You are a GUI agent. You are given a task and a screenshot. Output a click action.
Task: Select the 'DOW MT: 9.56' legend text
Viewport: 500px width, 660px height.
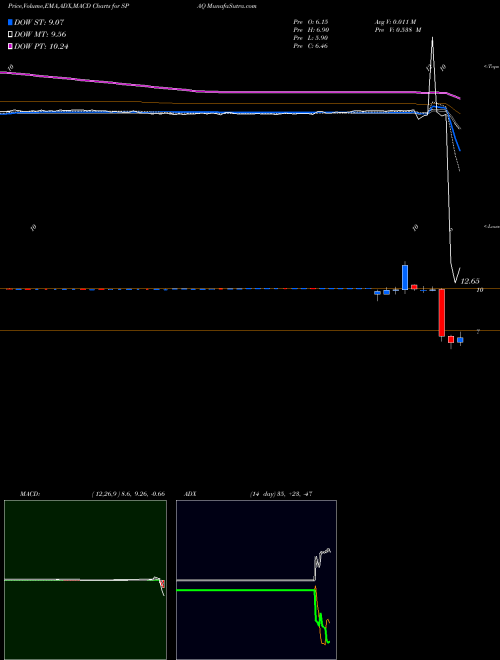tap(40, 35)
